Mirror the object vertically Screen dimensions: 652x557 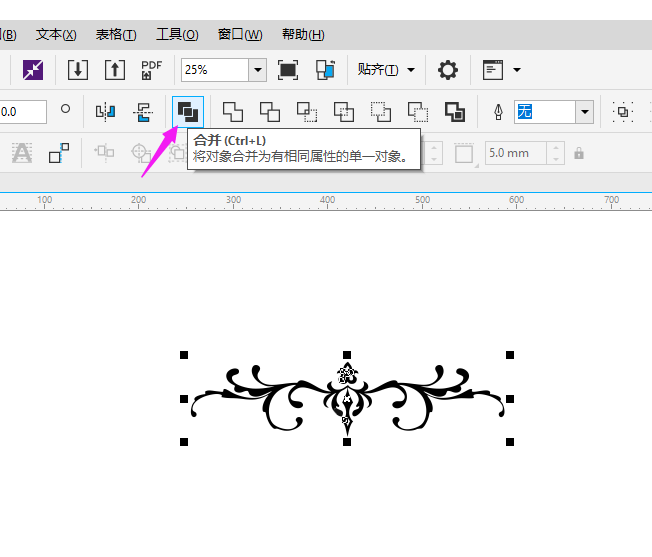(x=143, y=112)
